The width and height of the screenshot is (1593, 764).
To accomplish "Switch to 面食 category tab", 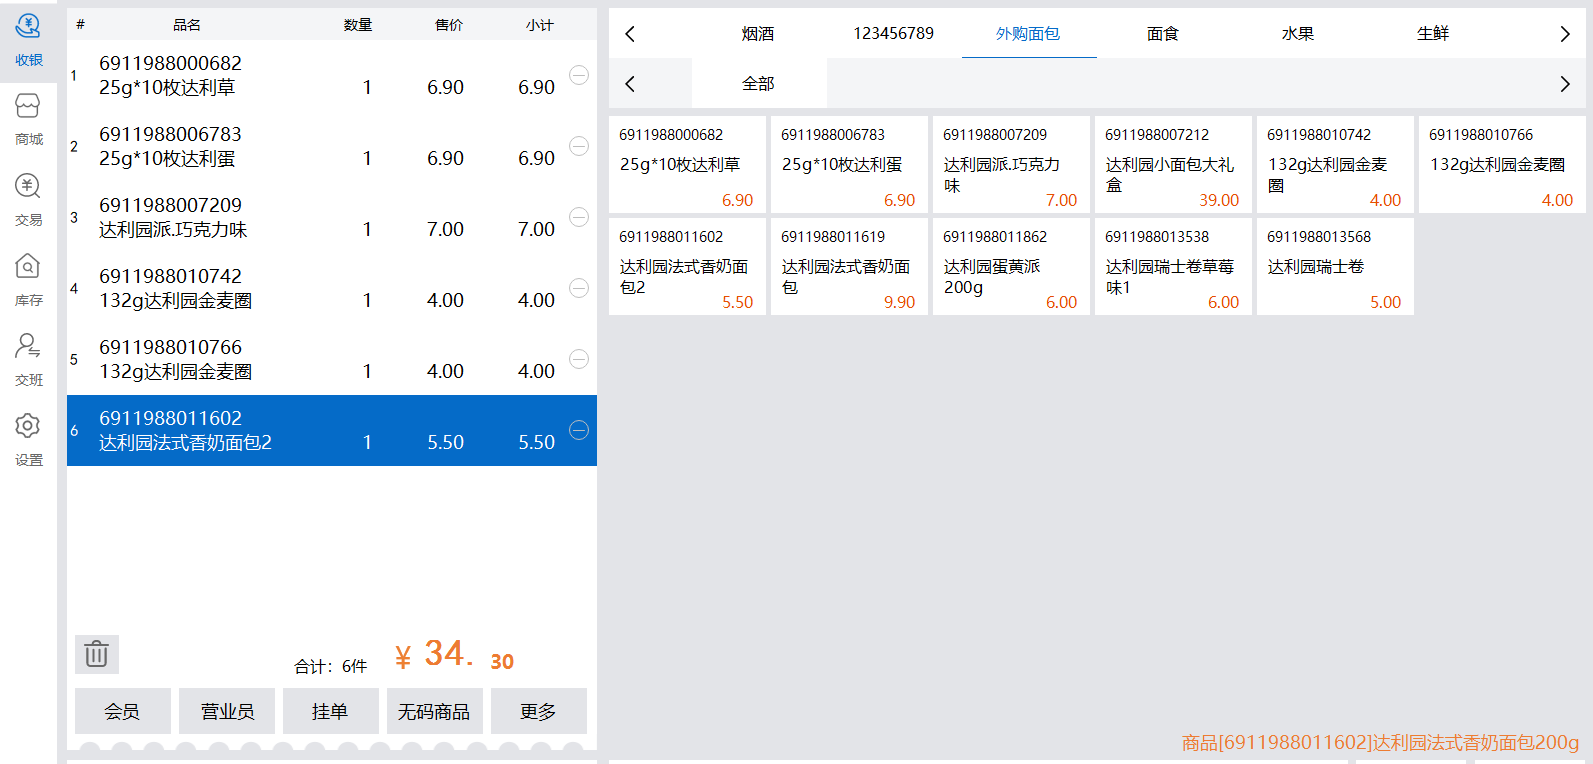I will [1163, 34].
